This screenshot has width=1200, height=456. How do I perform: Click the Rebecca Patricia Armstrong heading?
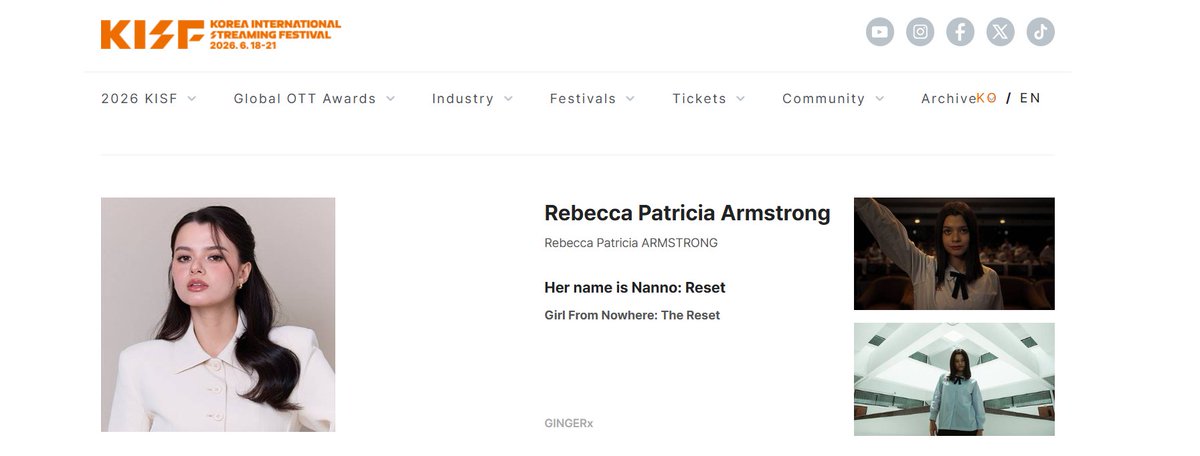point(687,213)
